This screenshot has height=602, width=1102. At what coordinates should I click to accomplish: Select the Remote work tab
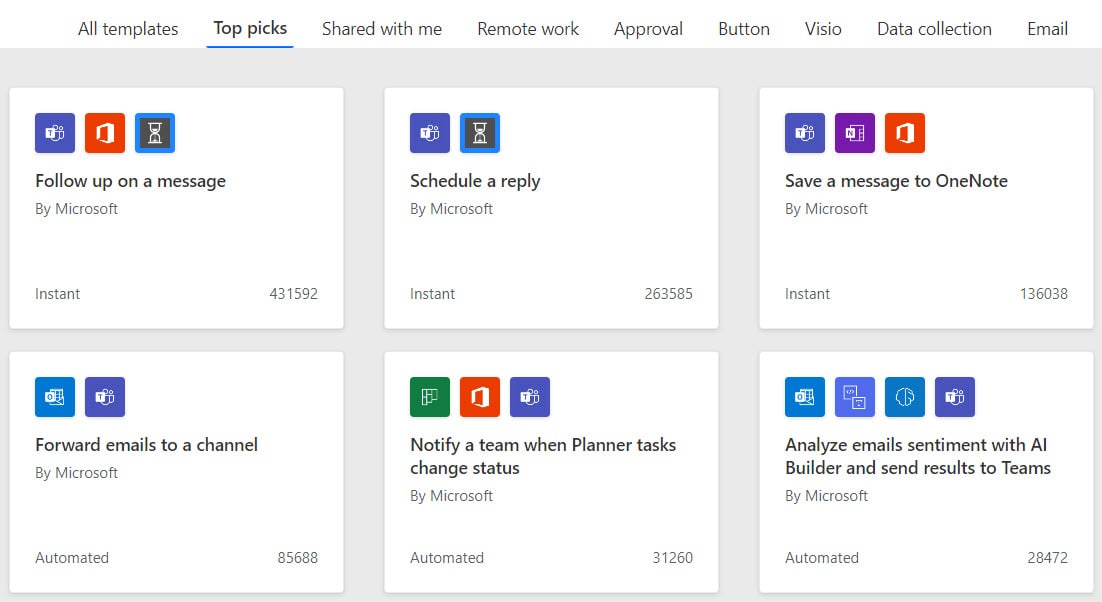(x=528, y=29)
